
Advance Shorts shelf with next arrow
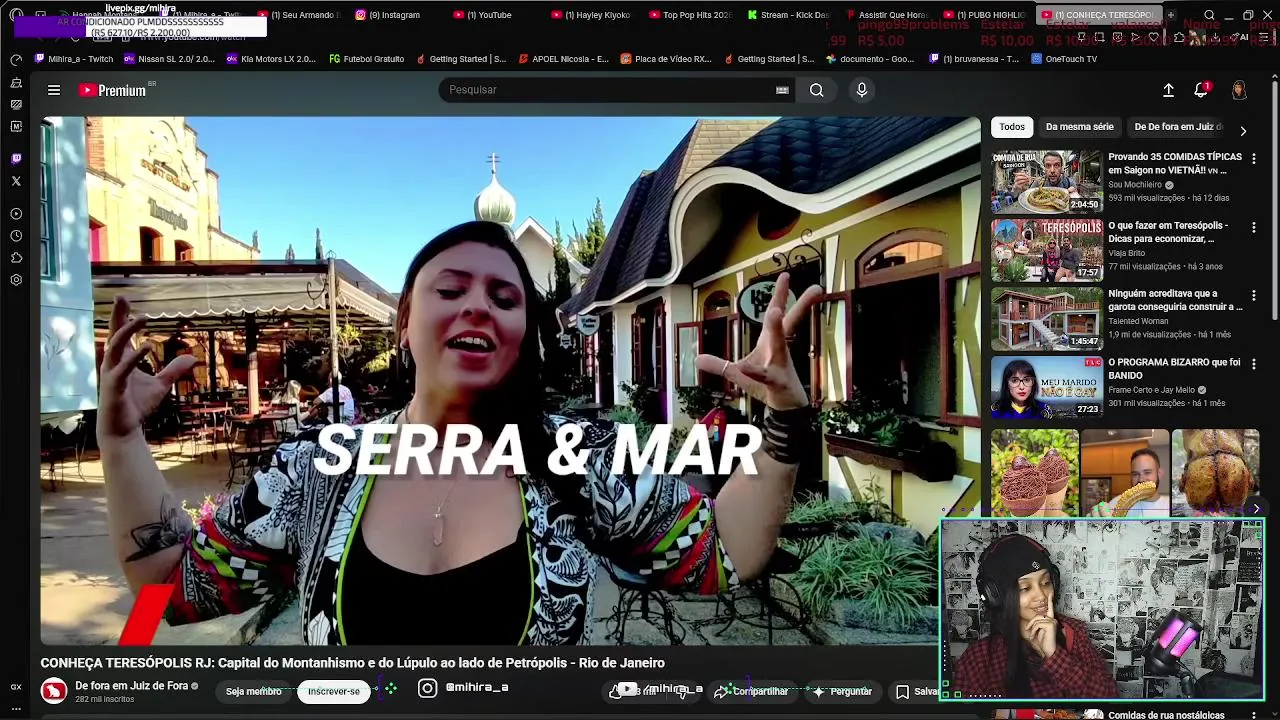pos(1256,509)
